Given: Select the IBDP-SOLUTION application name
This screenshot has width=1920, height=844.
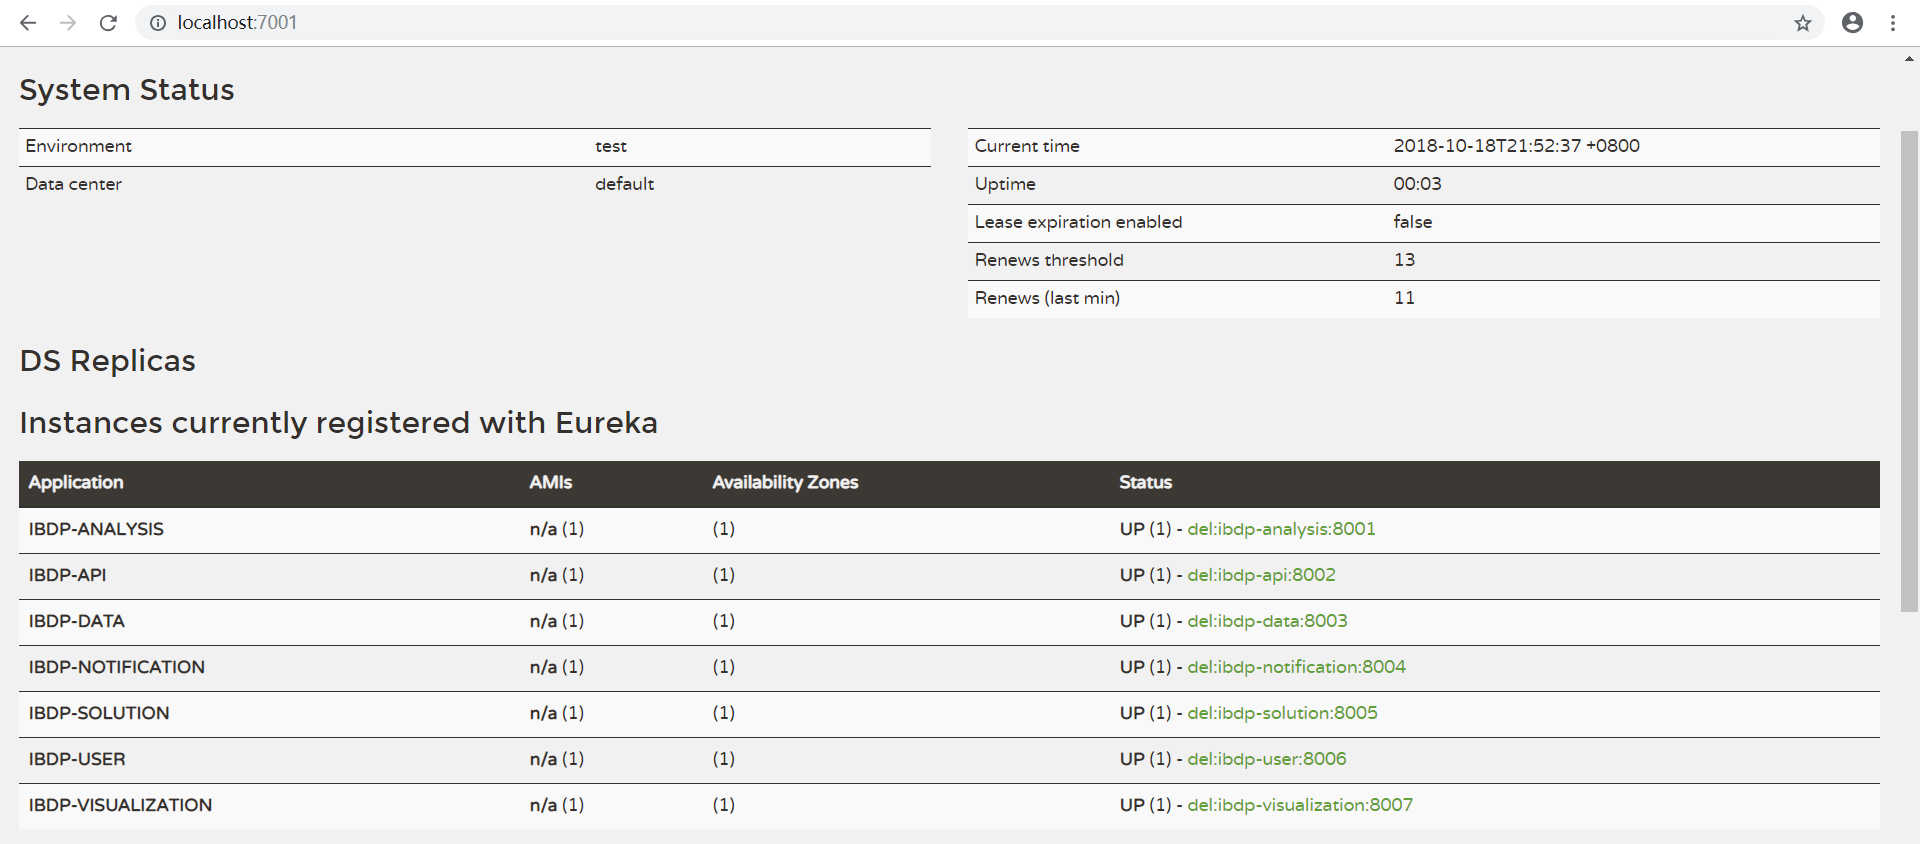Looking at the screenshot, I should click(x=99, y=713).
